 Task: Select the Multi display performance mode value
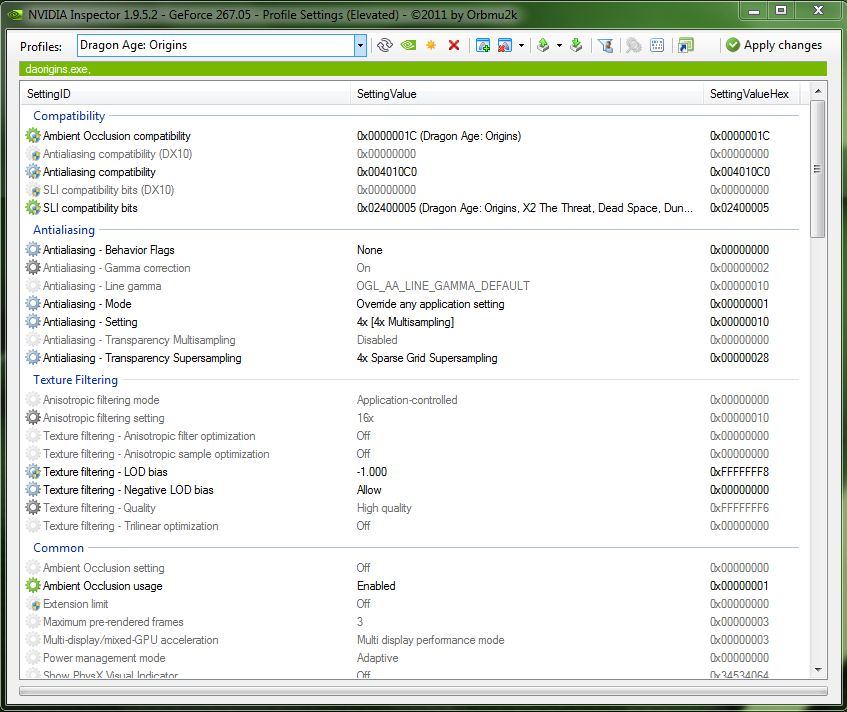click(431, 640)
